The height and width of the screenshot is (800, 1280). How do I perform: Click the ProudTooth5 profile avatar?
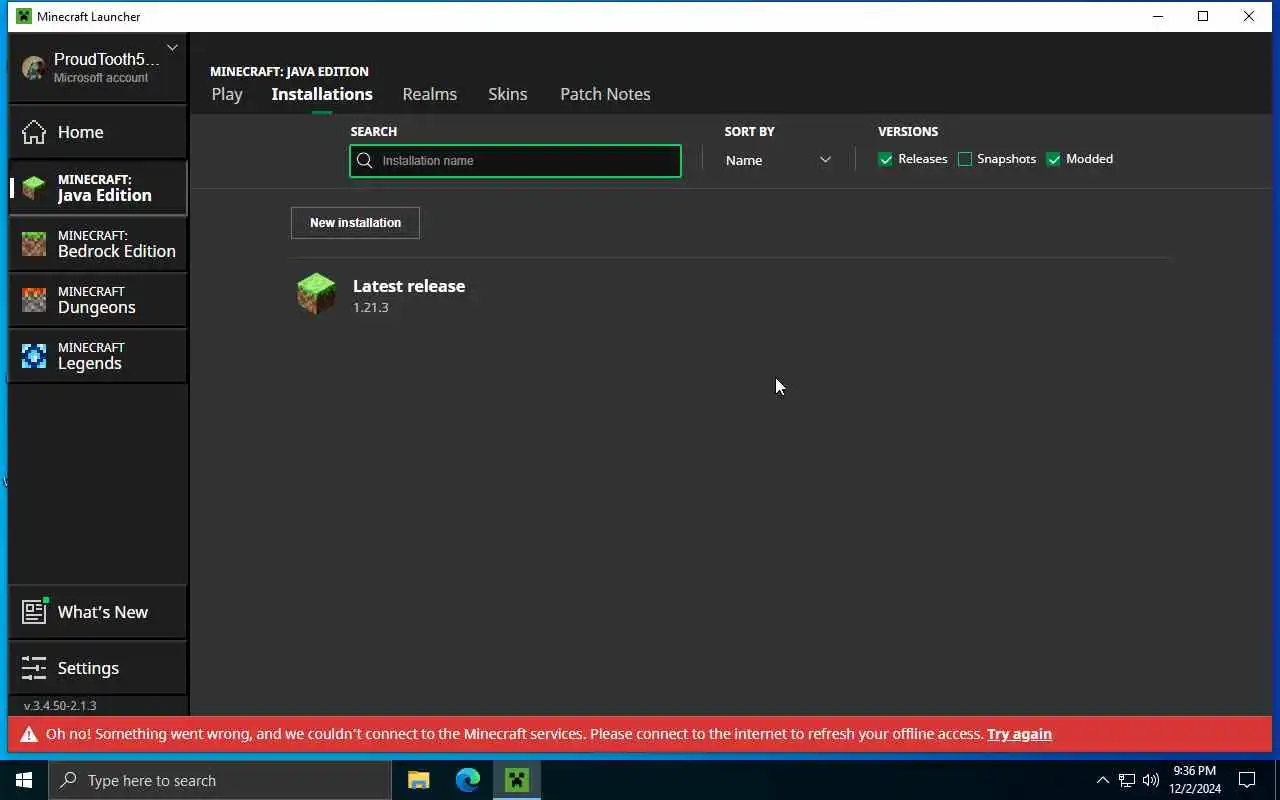(34, 68)
